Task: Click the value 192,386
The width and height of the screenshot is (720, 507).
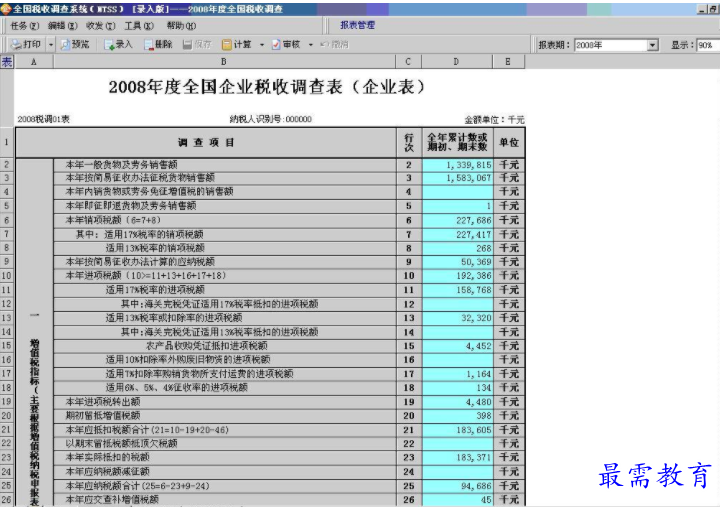Action: 474,276
